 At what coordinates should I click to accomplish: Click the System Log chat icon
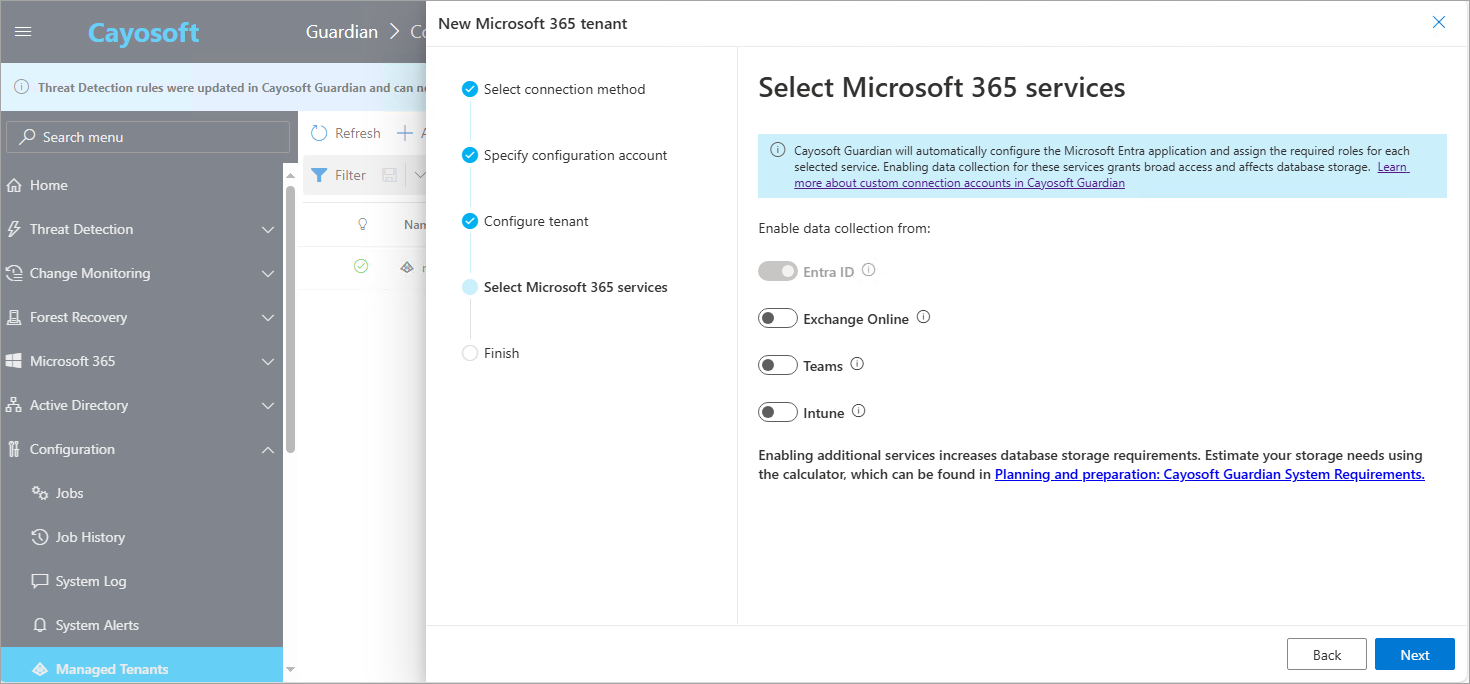(40, 581)
